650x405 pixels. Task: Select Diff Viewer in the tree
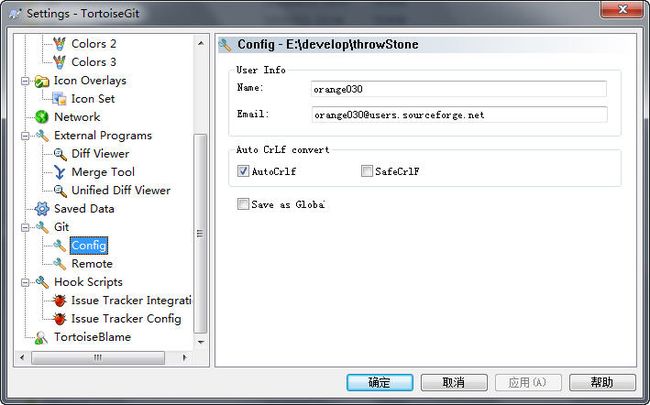100,154
